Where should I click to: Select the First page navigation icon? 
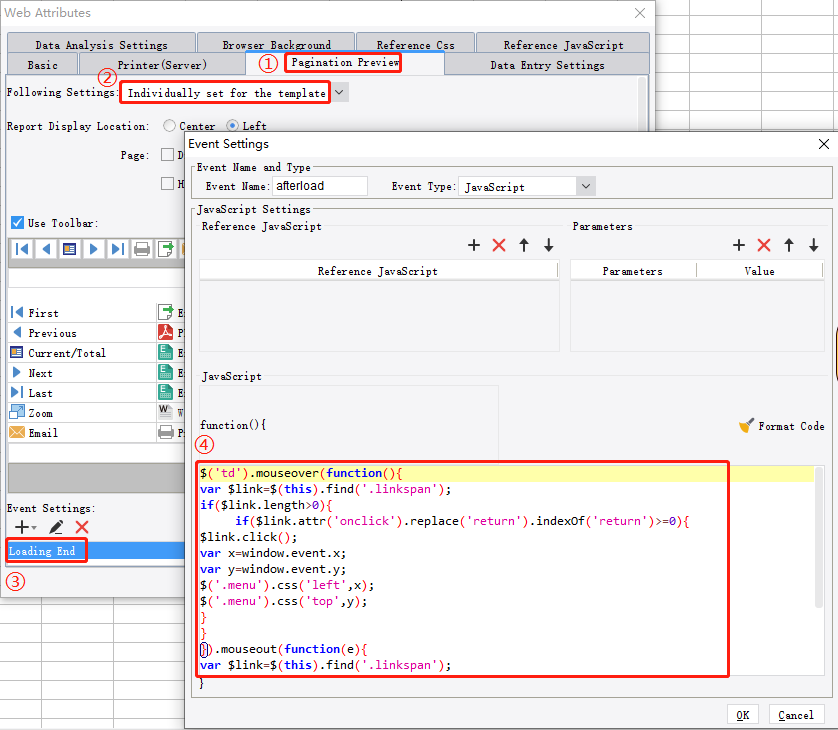(x=15, y=312)
